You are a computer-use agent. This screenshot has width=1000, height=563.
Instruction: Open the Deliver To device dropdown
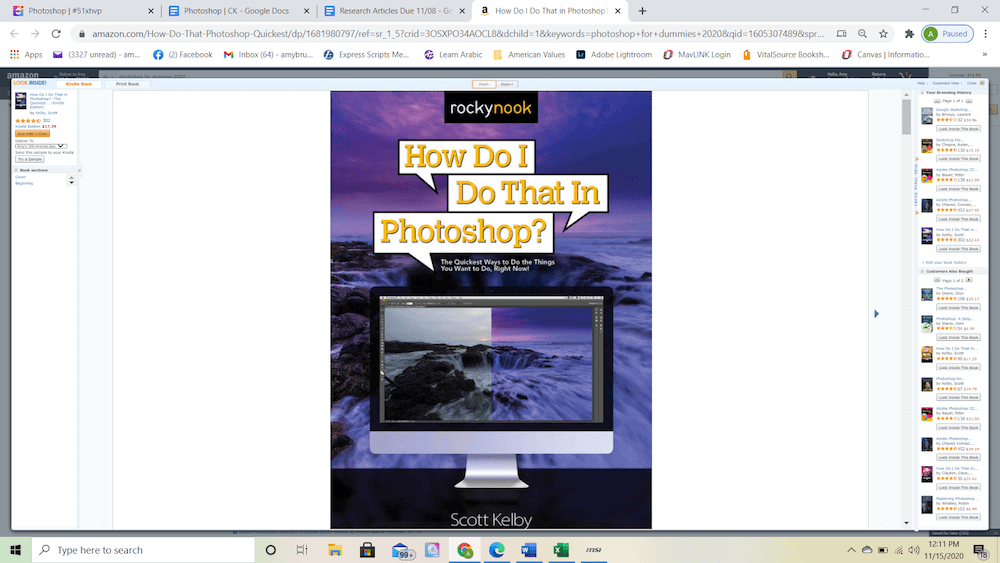pos(41,146)
